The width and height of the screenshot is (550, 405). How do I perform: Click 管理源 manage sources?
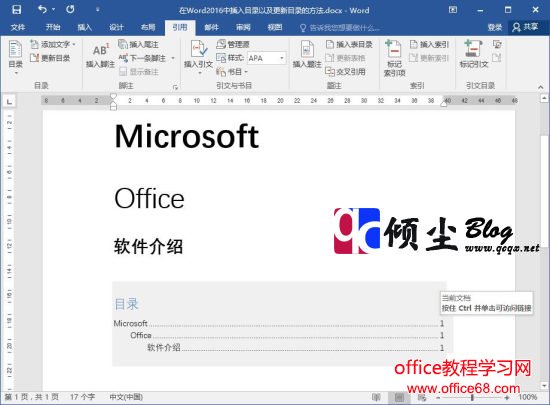[x=233, y=44]
